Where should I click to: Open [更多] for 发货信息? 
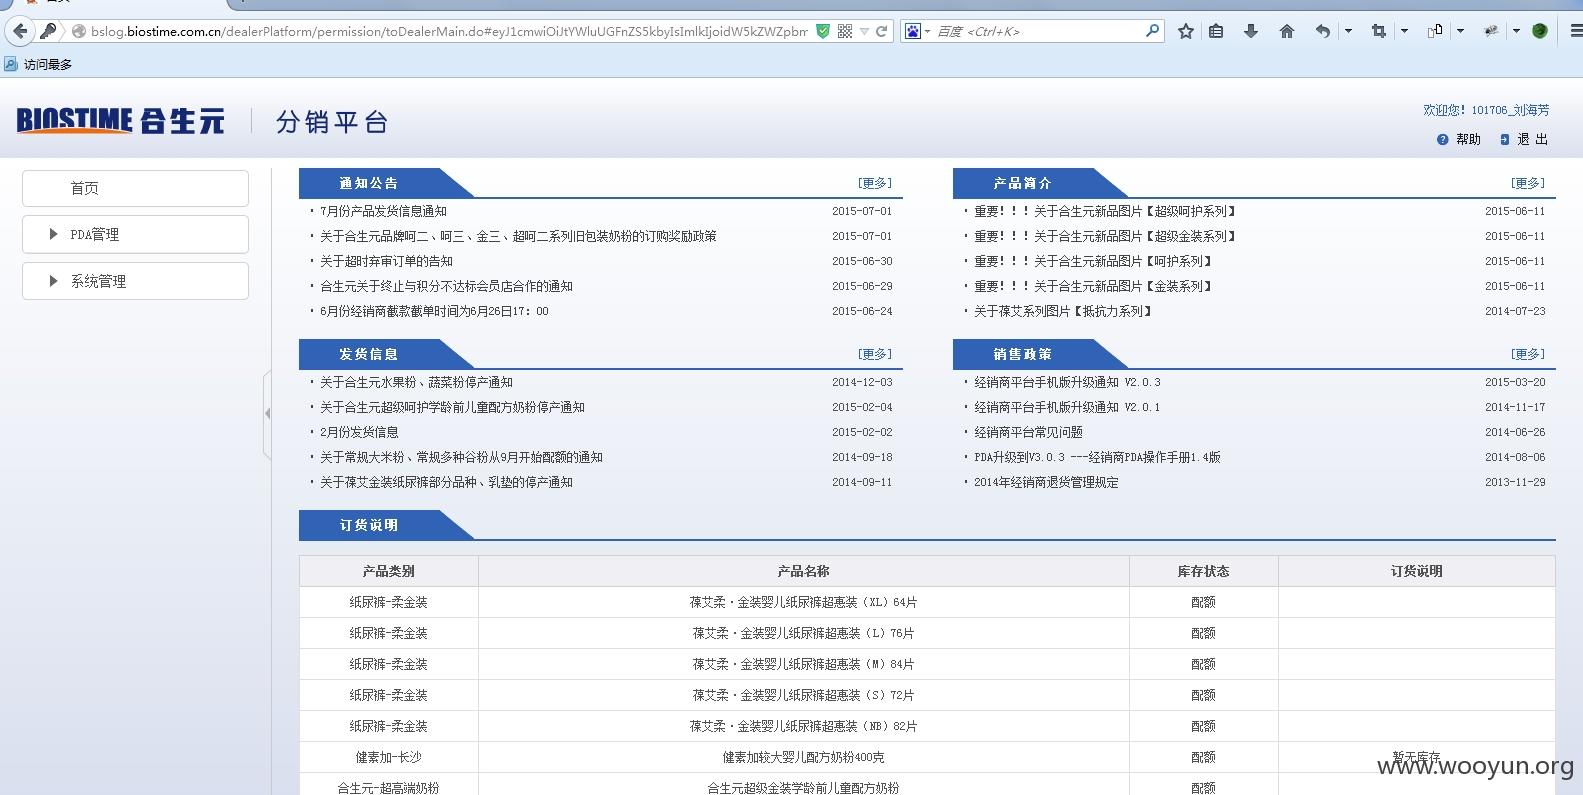point(874,354)
